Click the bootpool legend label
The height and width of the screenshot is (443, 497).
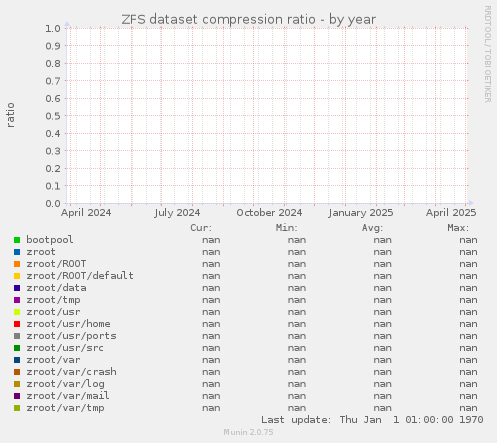pos(50,240)
